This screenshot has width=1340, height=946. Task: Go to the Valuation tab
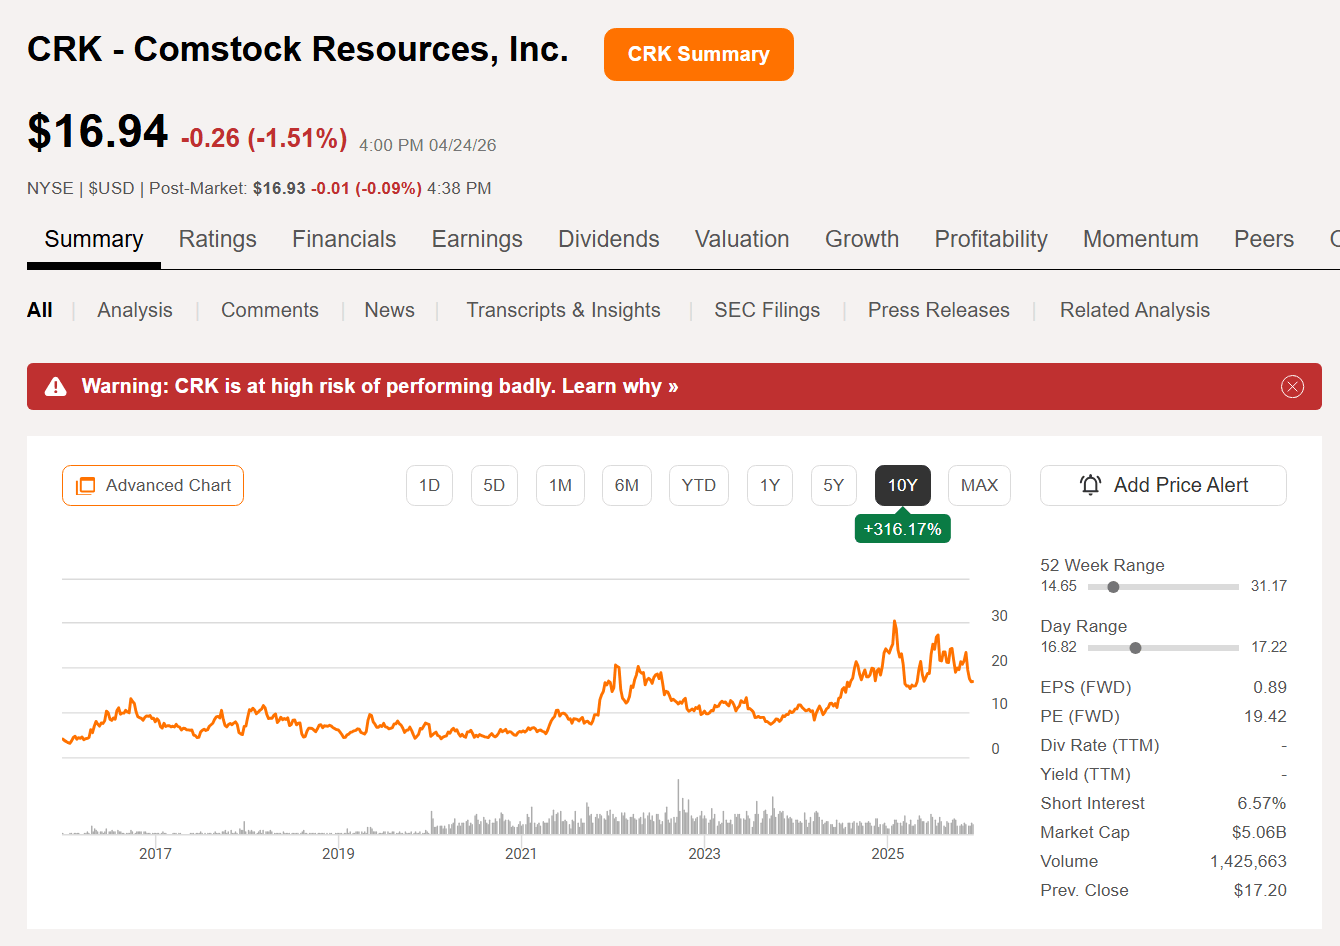[742, 239]
